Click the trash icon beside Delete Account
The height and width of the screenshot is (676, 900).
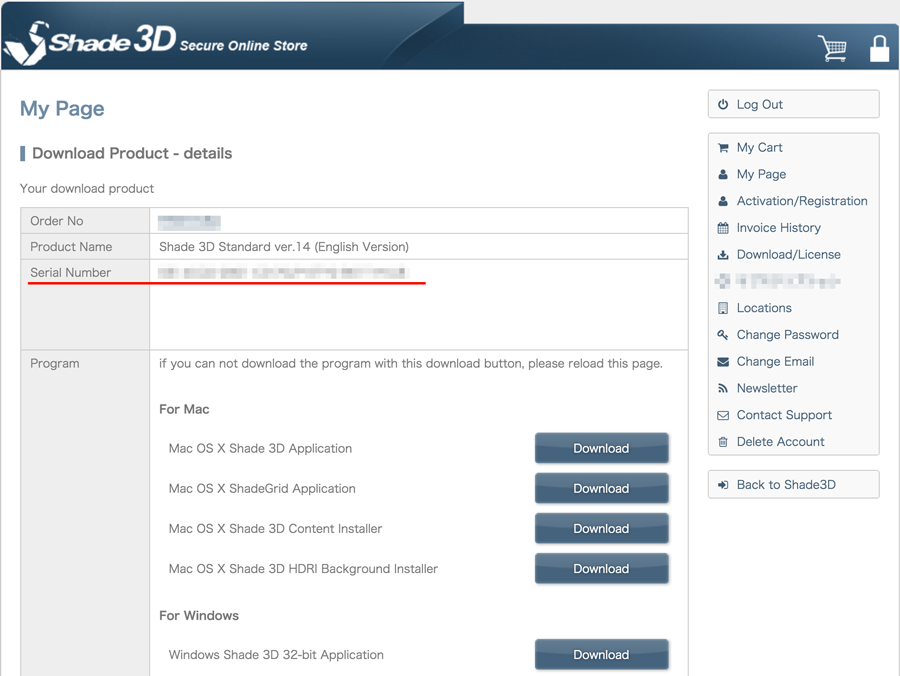723,442
